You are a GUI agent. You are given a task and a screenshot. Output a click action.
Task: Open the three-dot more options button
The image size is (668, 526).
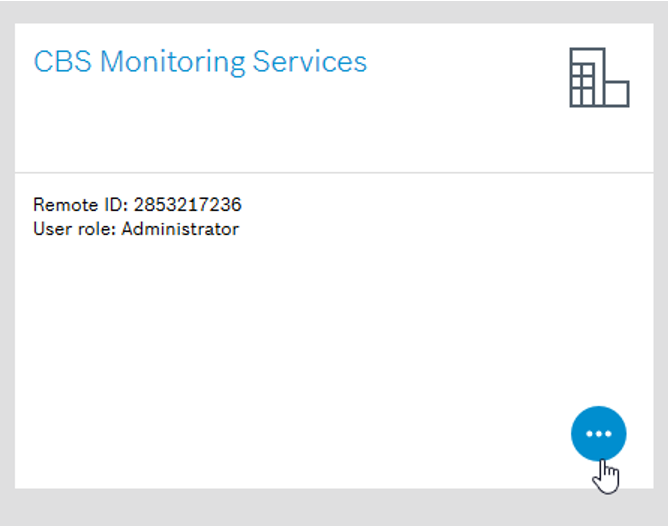click(x=598, y=434)
